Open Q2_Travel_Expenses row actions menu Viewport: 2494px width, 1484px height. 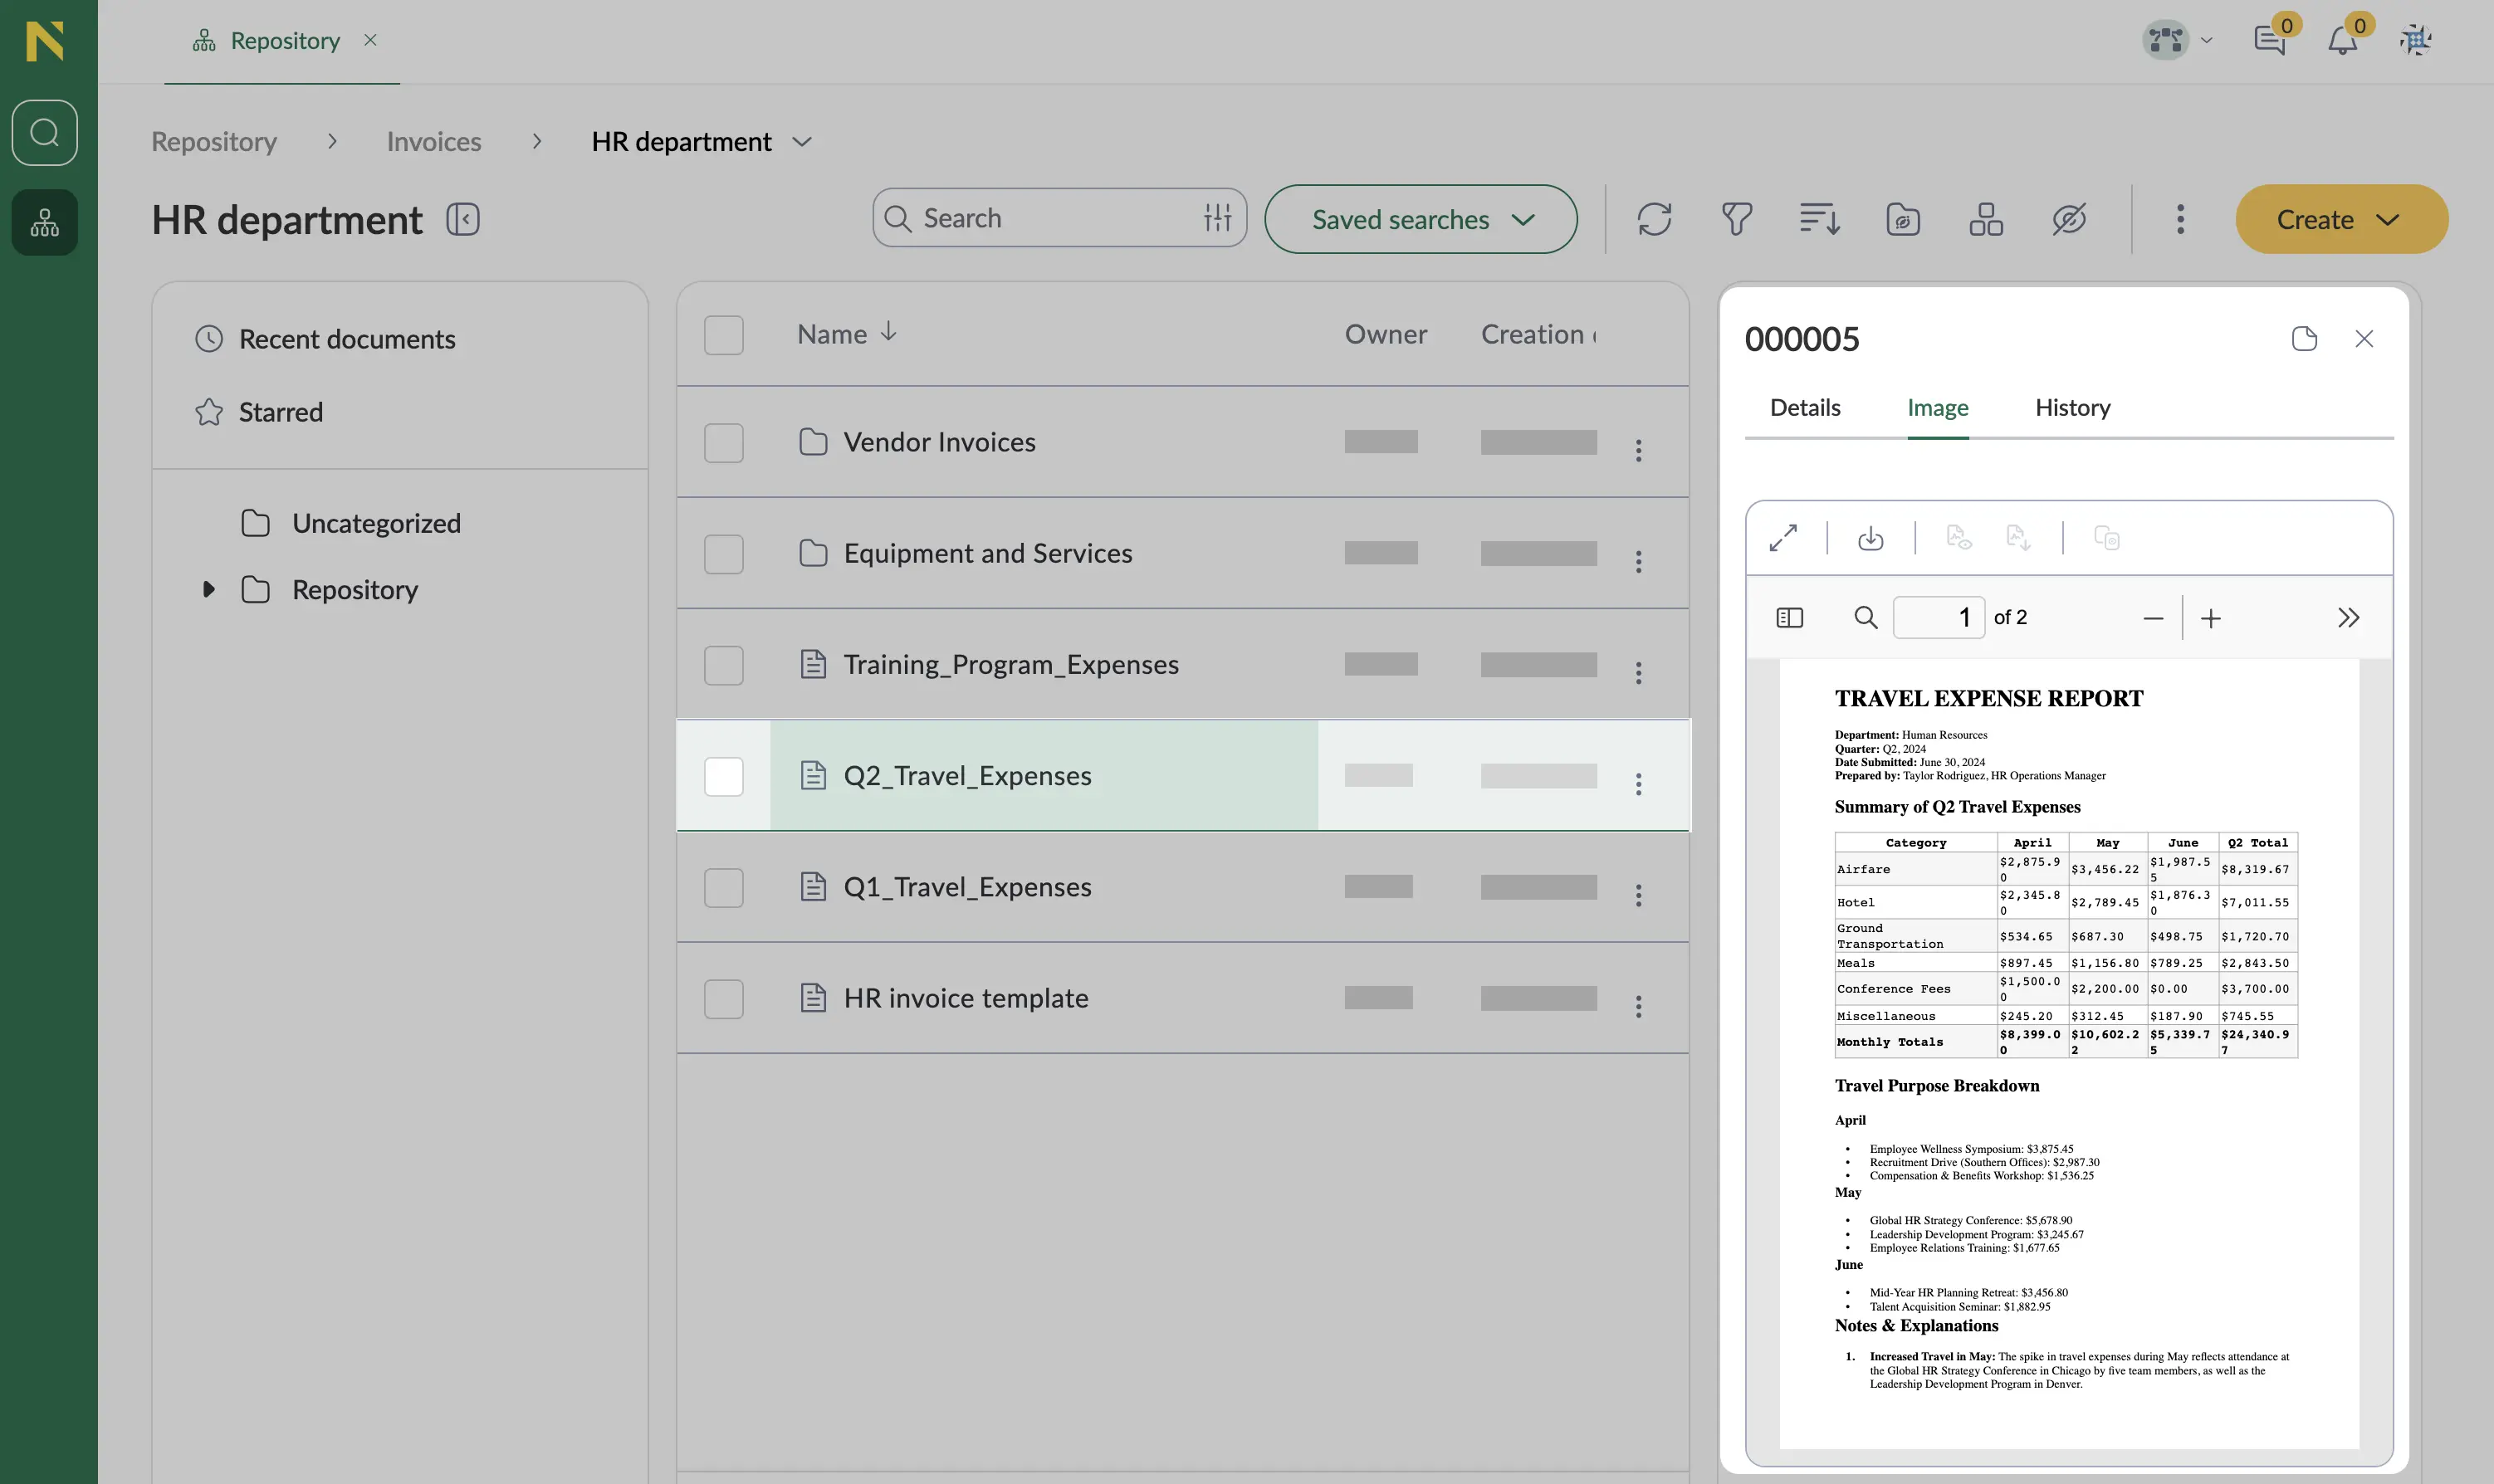coord(1638,783)
